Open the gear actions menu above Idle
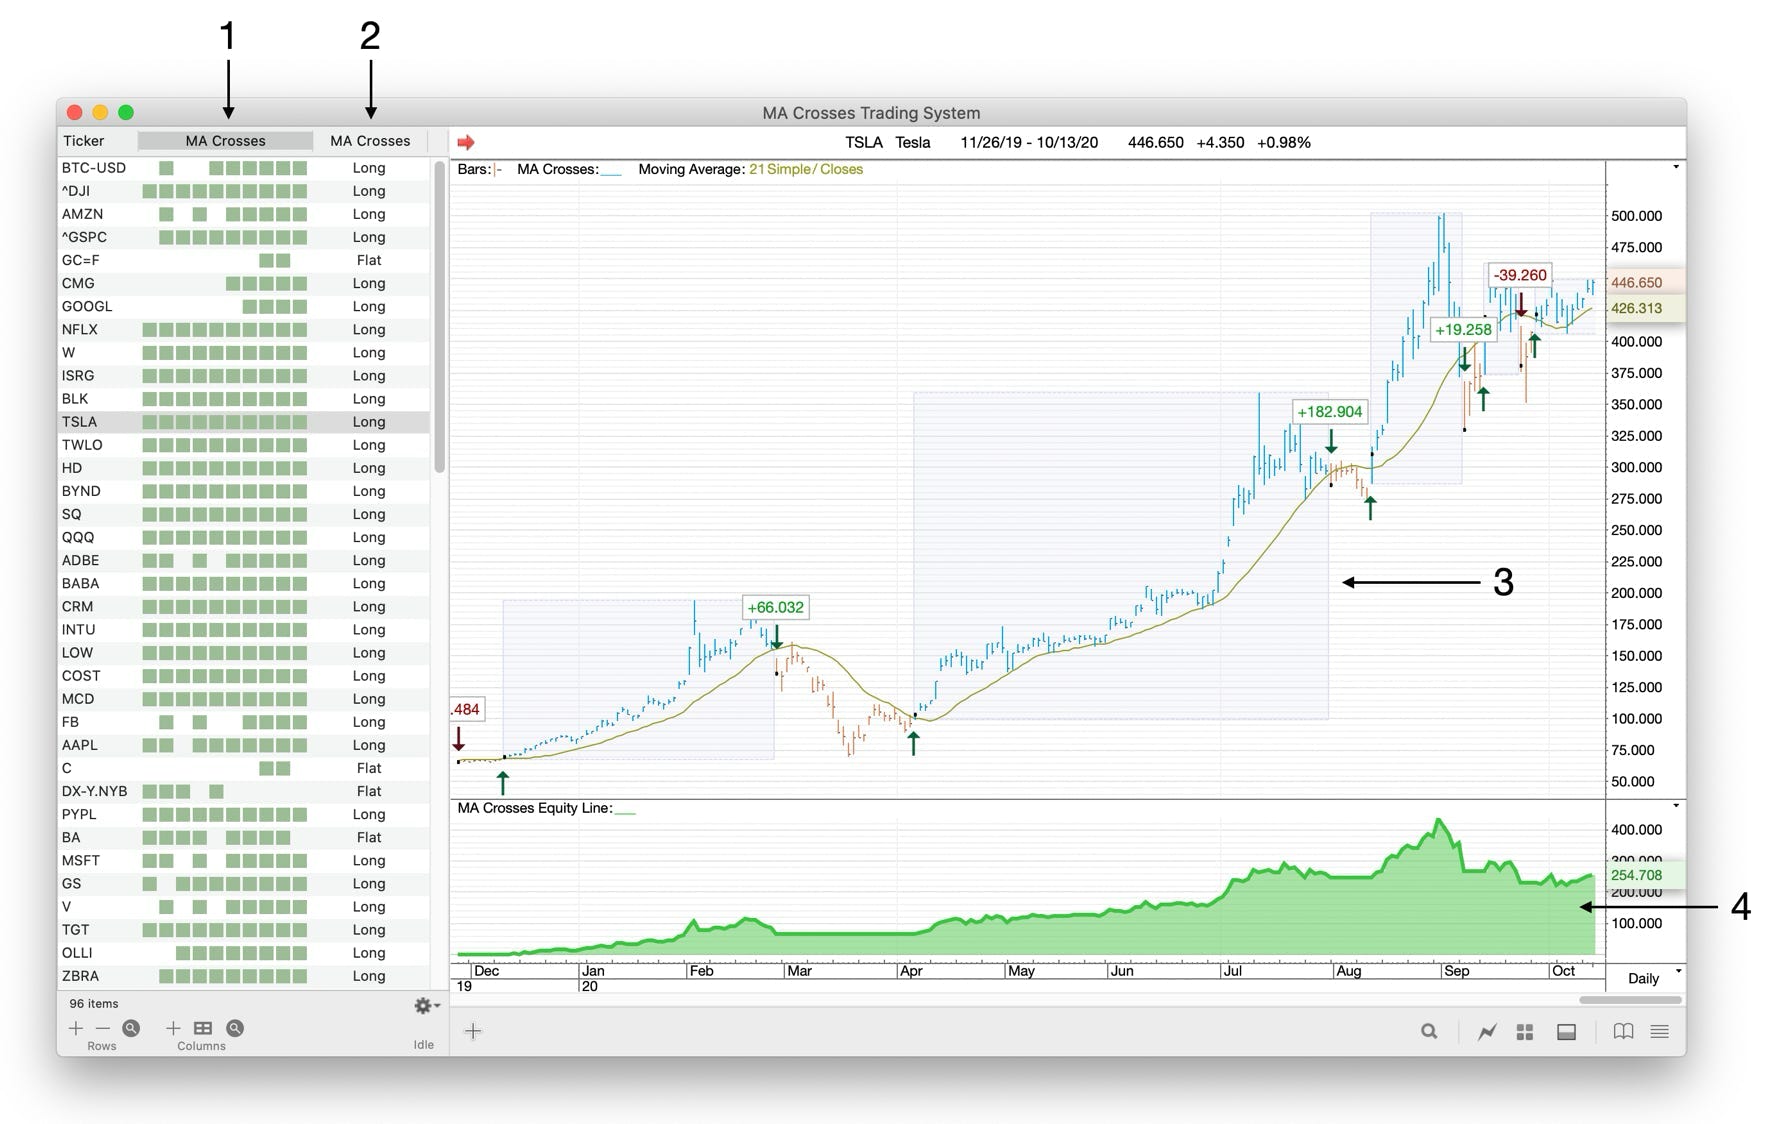Screen dimensions: 1774x1124 (422, 1006)
